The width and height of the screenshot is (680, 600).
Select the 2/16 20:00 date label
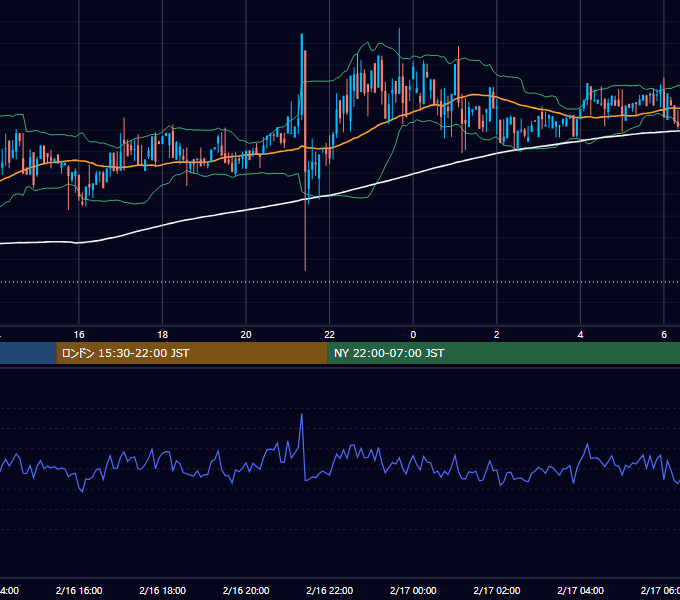[246, 590]
